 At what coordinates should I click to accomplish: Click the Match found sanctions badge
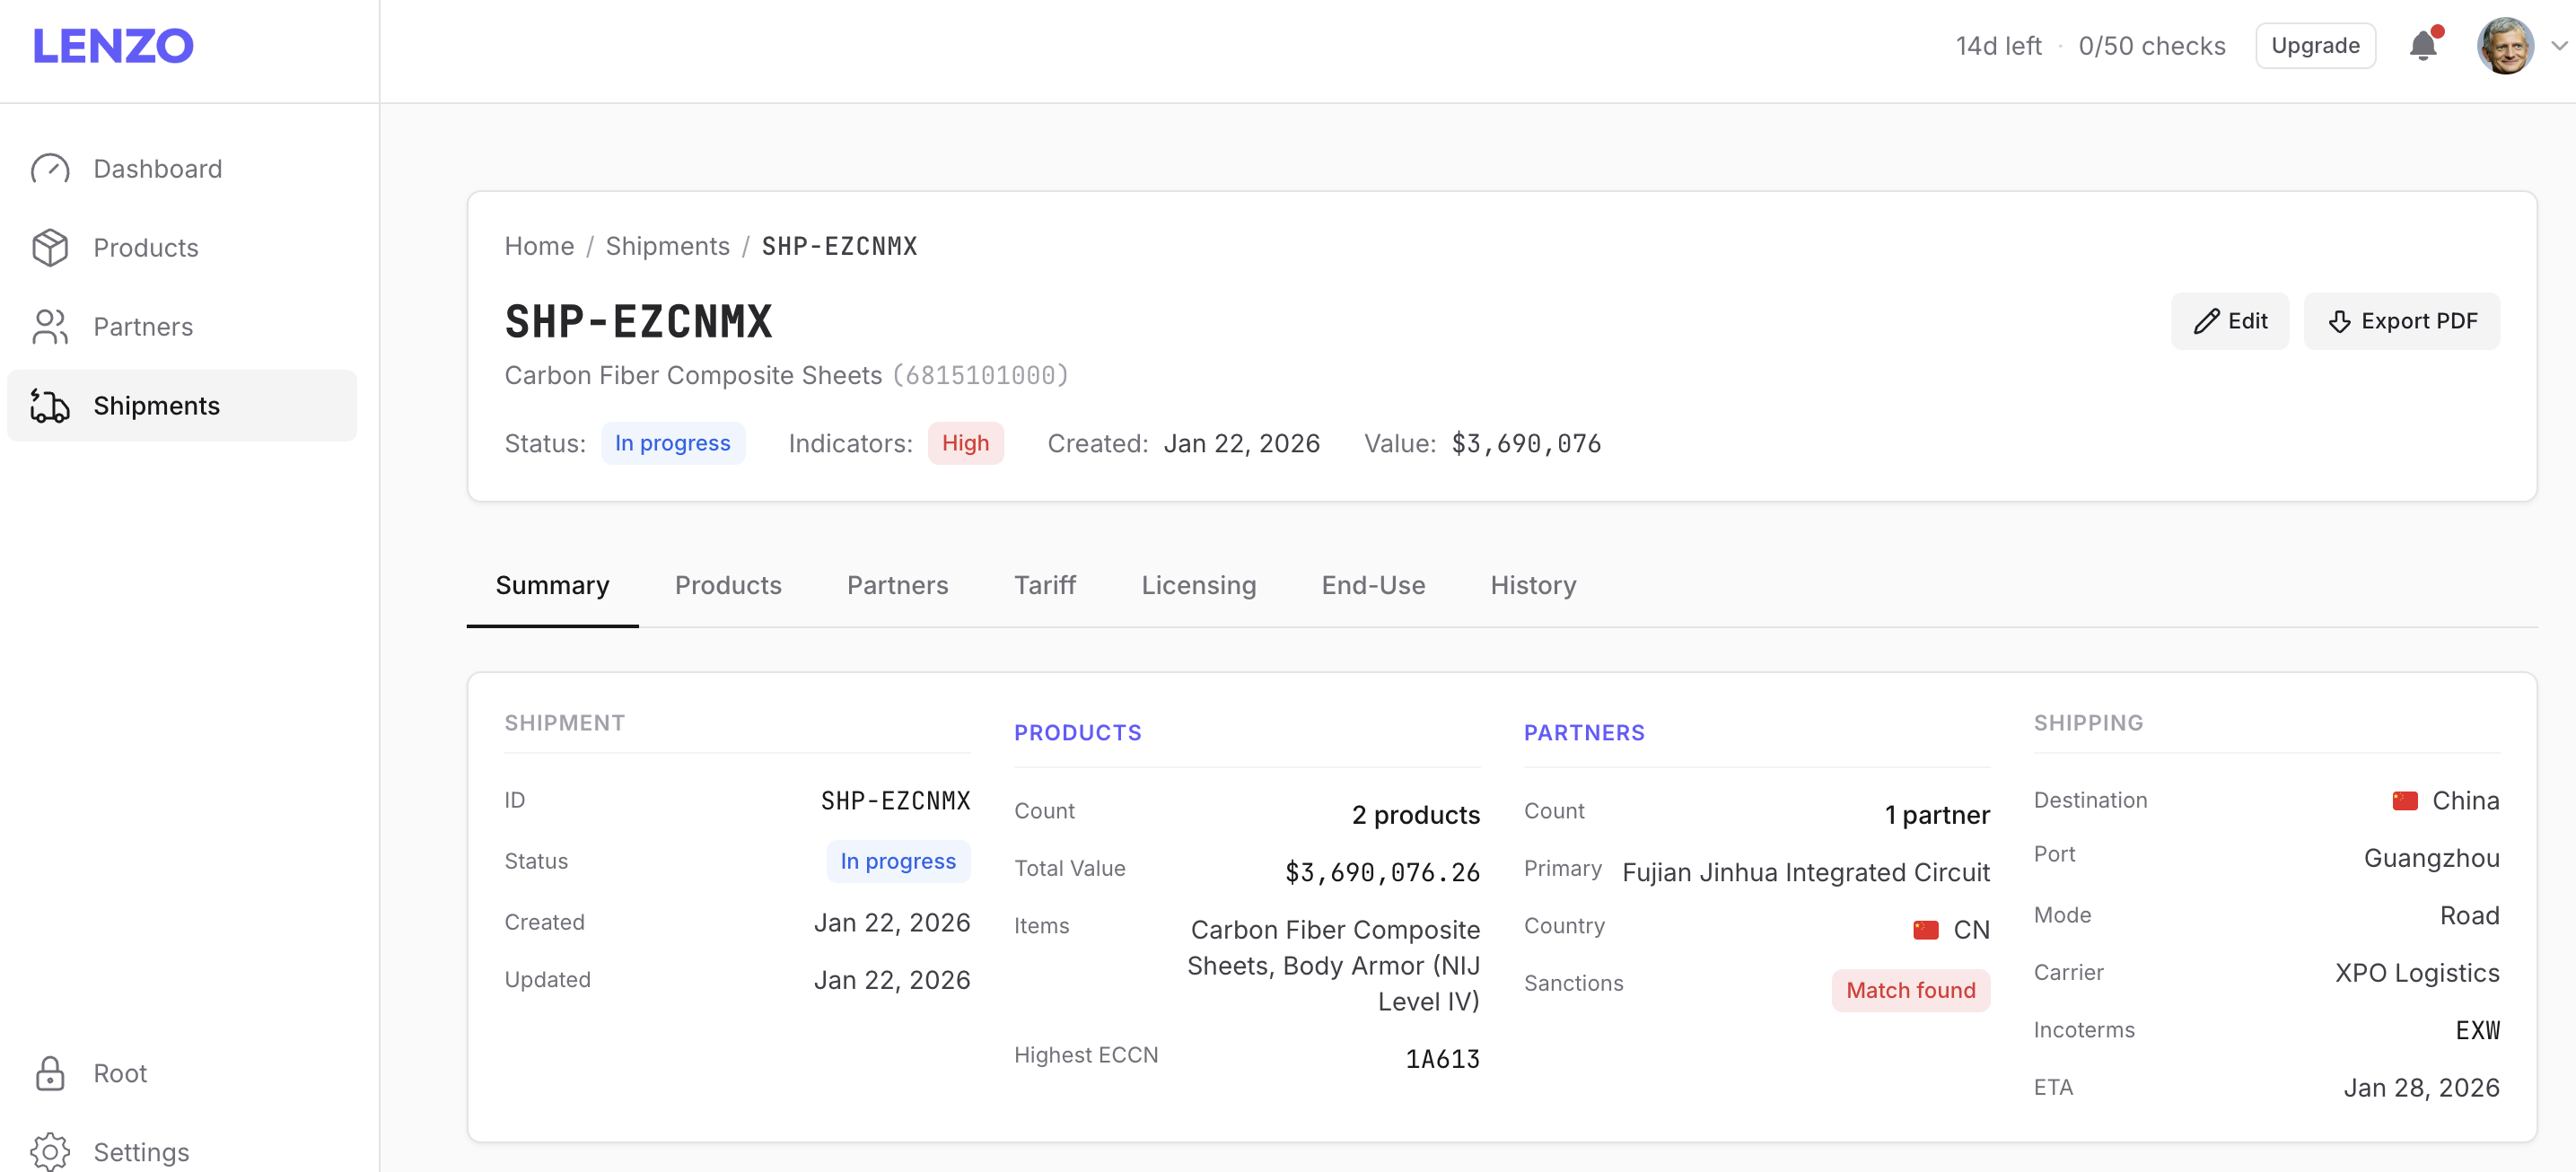point(1910,990)
